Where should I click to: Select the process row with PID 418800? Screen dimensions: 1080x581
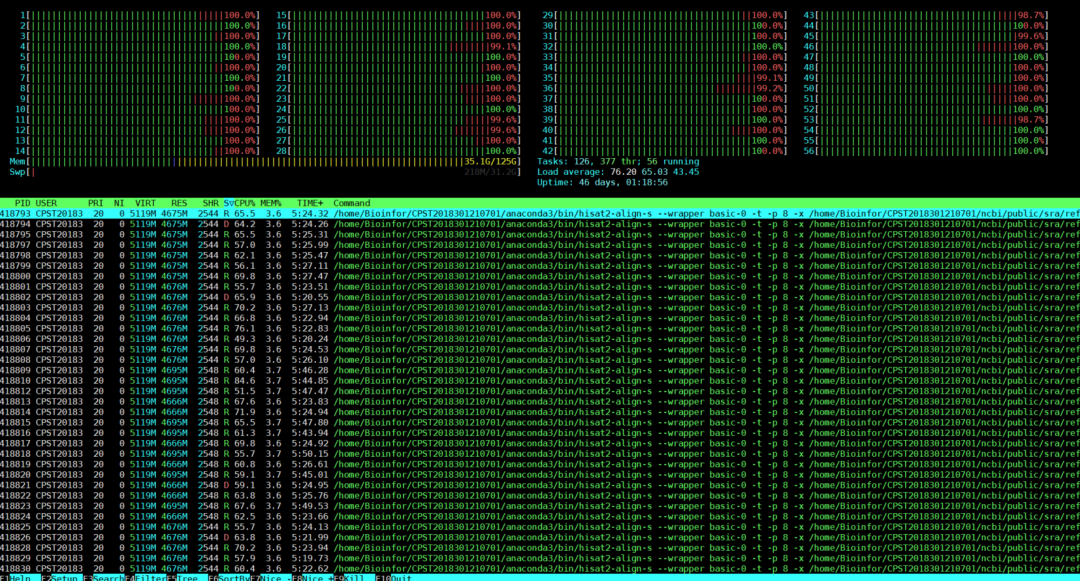click(x=540, y=276)
